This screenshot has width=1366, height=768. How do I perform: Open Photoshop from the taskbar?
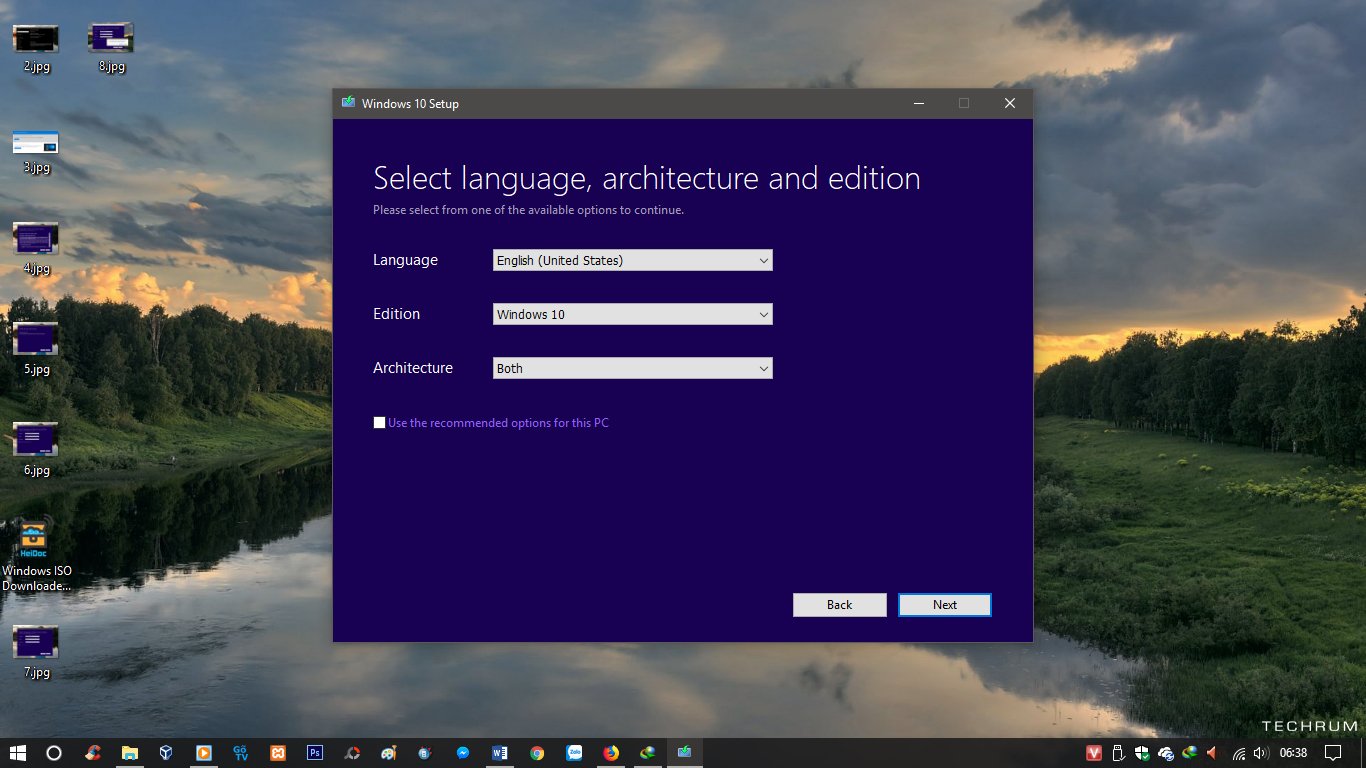(x=315, y=753)
